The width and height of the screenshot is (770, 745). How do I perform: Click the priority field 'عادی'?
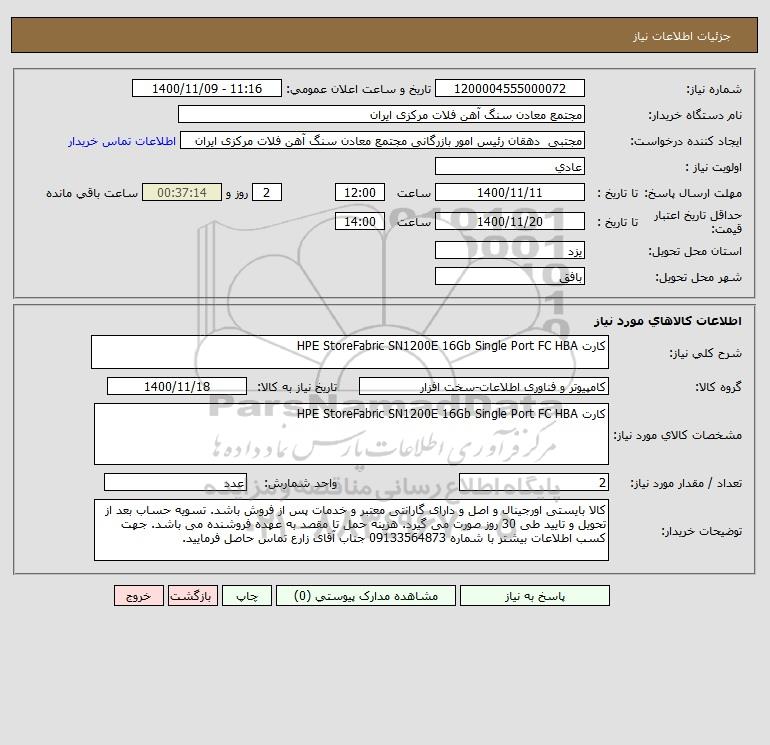pyautogui.click(x=510, y=166)
